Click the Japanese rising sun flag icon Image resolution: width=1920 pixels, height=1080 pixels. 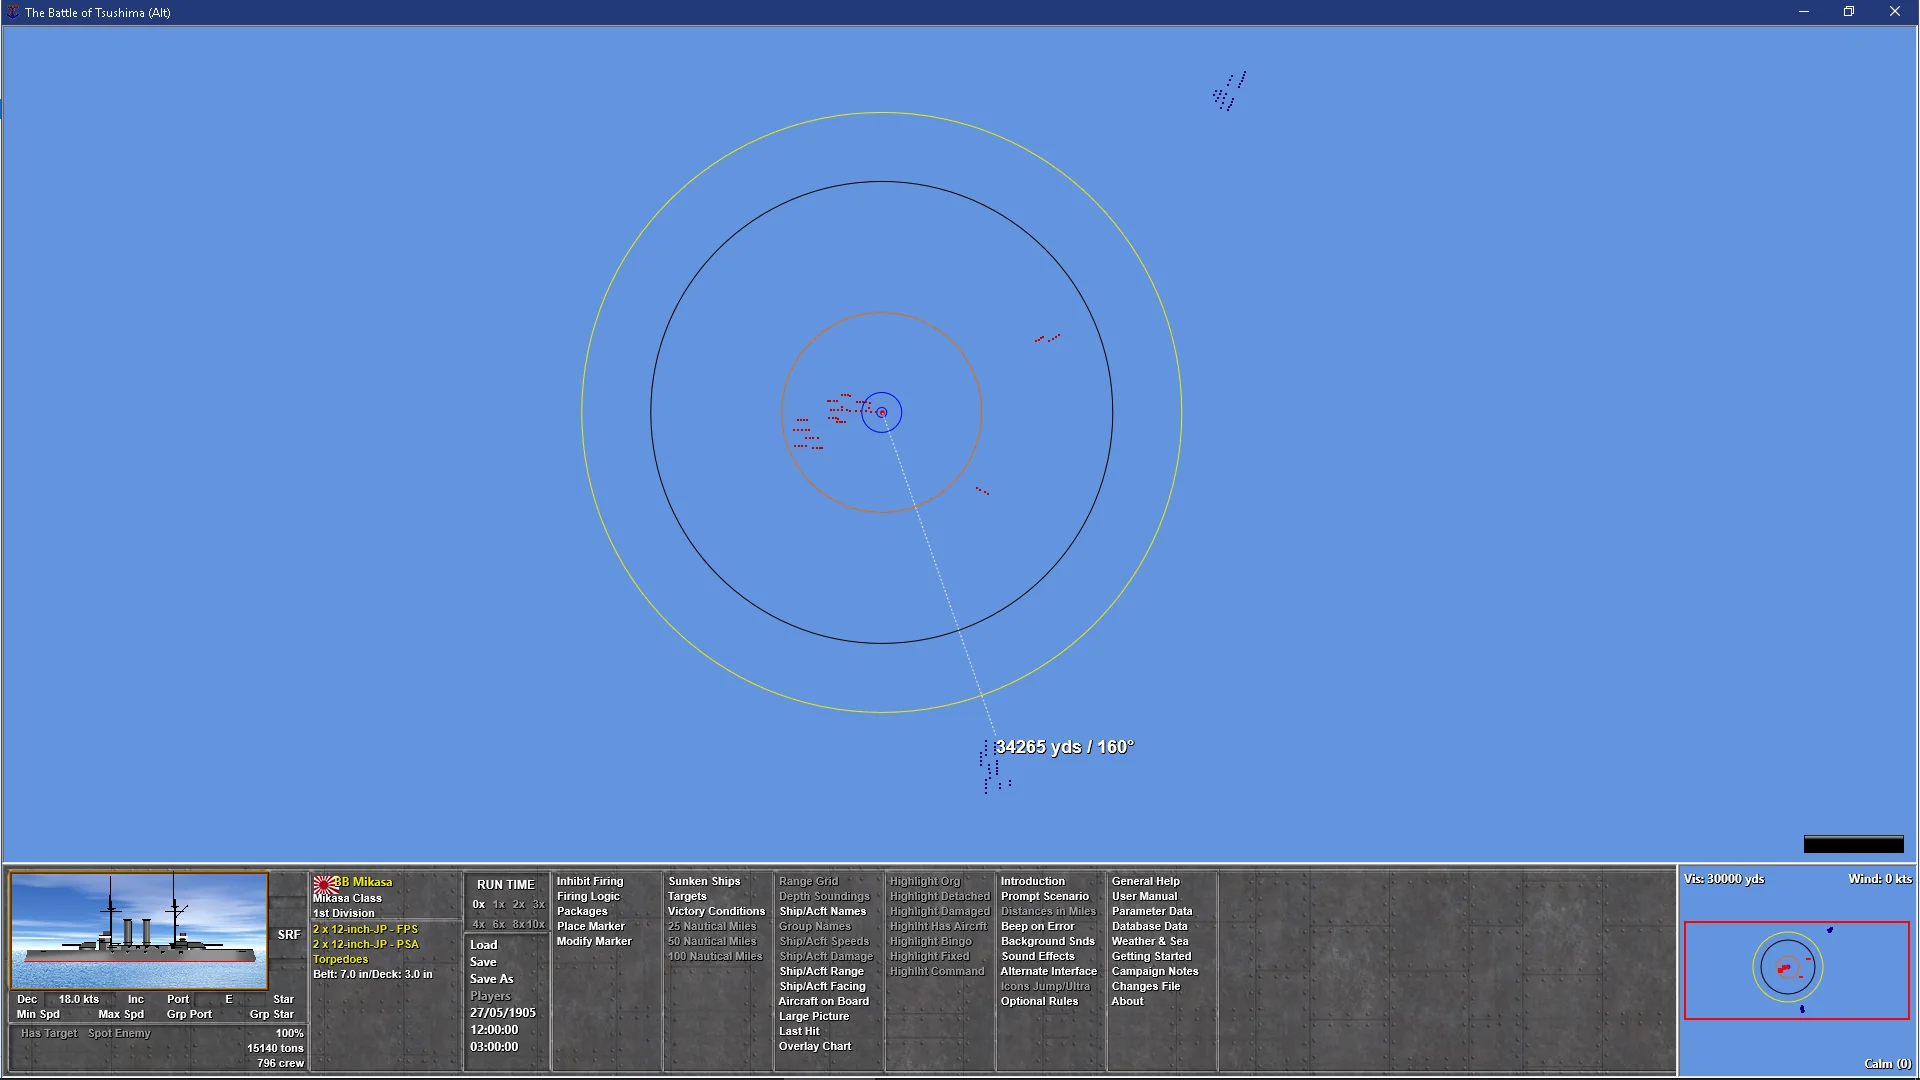click(x=324, y=884)
